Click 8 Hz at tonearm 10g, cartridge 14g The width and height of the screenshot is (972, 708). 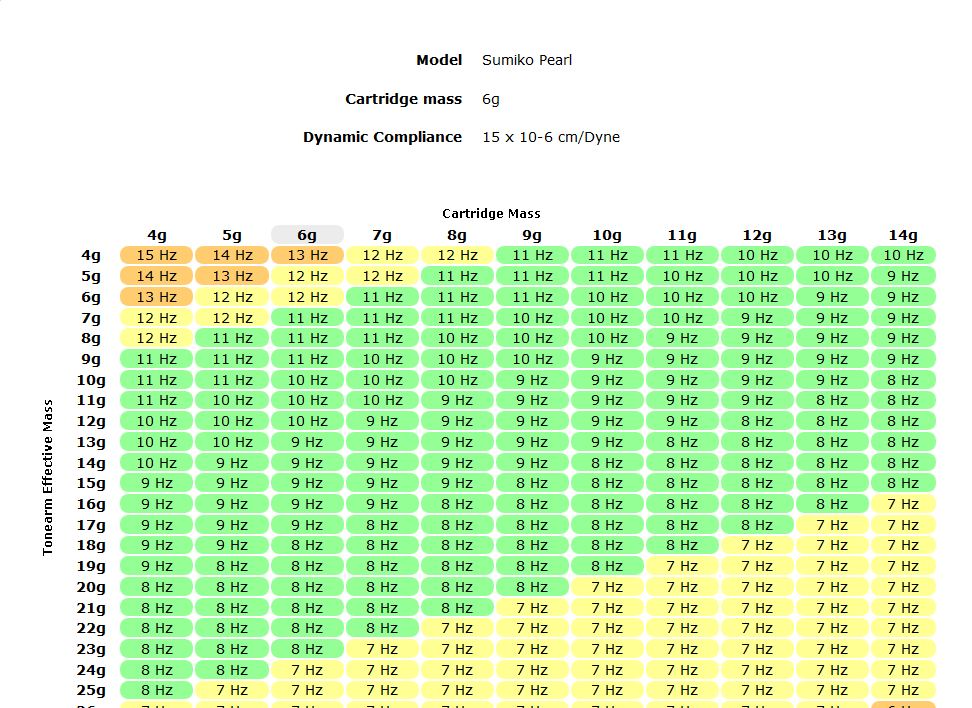903,380
